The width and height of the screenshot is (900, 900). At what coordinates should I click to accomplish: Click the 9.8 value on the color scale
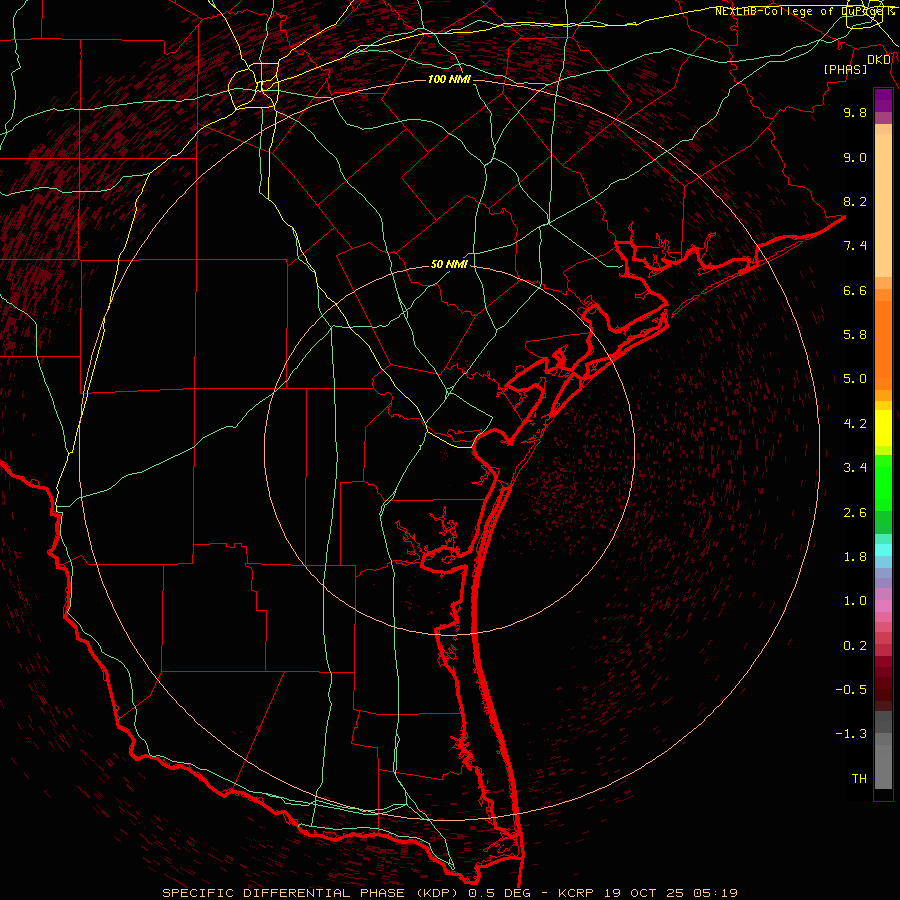[x=855, y=112]
